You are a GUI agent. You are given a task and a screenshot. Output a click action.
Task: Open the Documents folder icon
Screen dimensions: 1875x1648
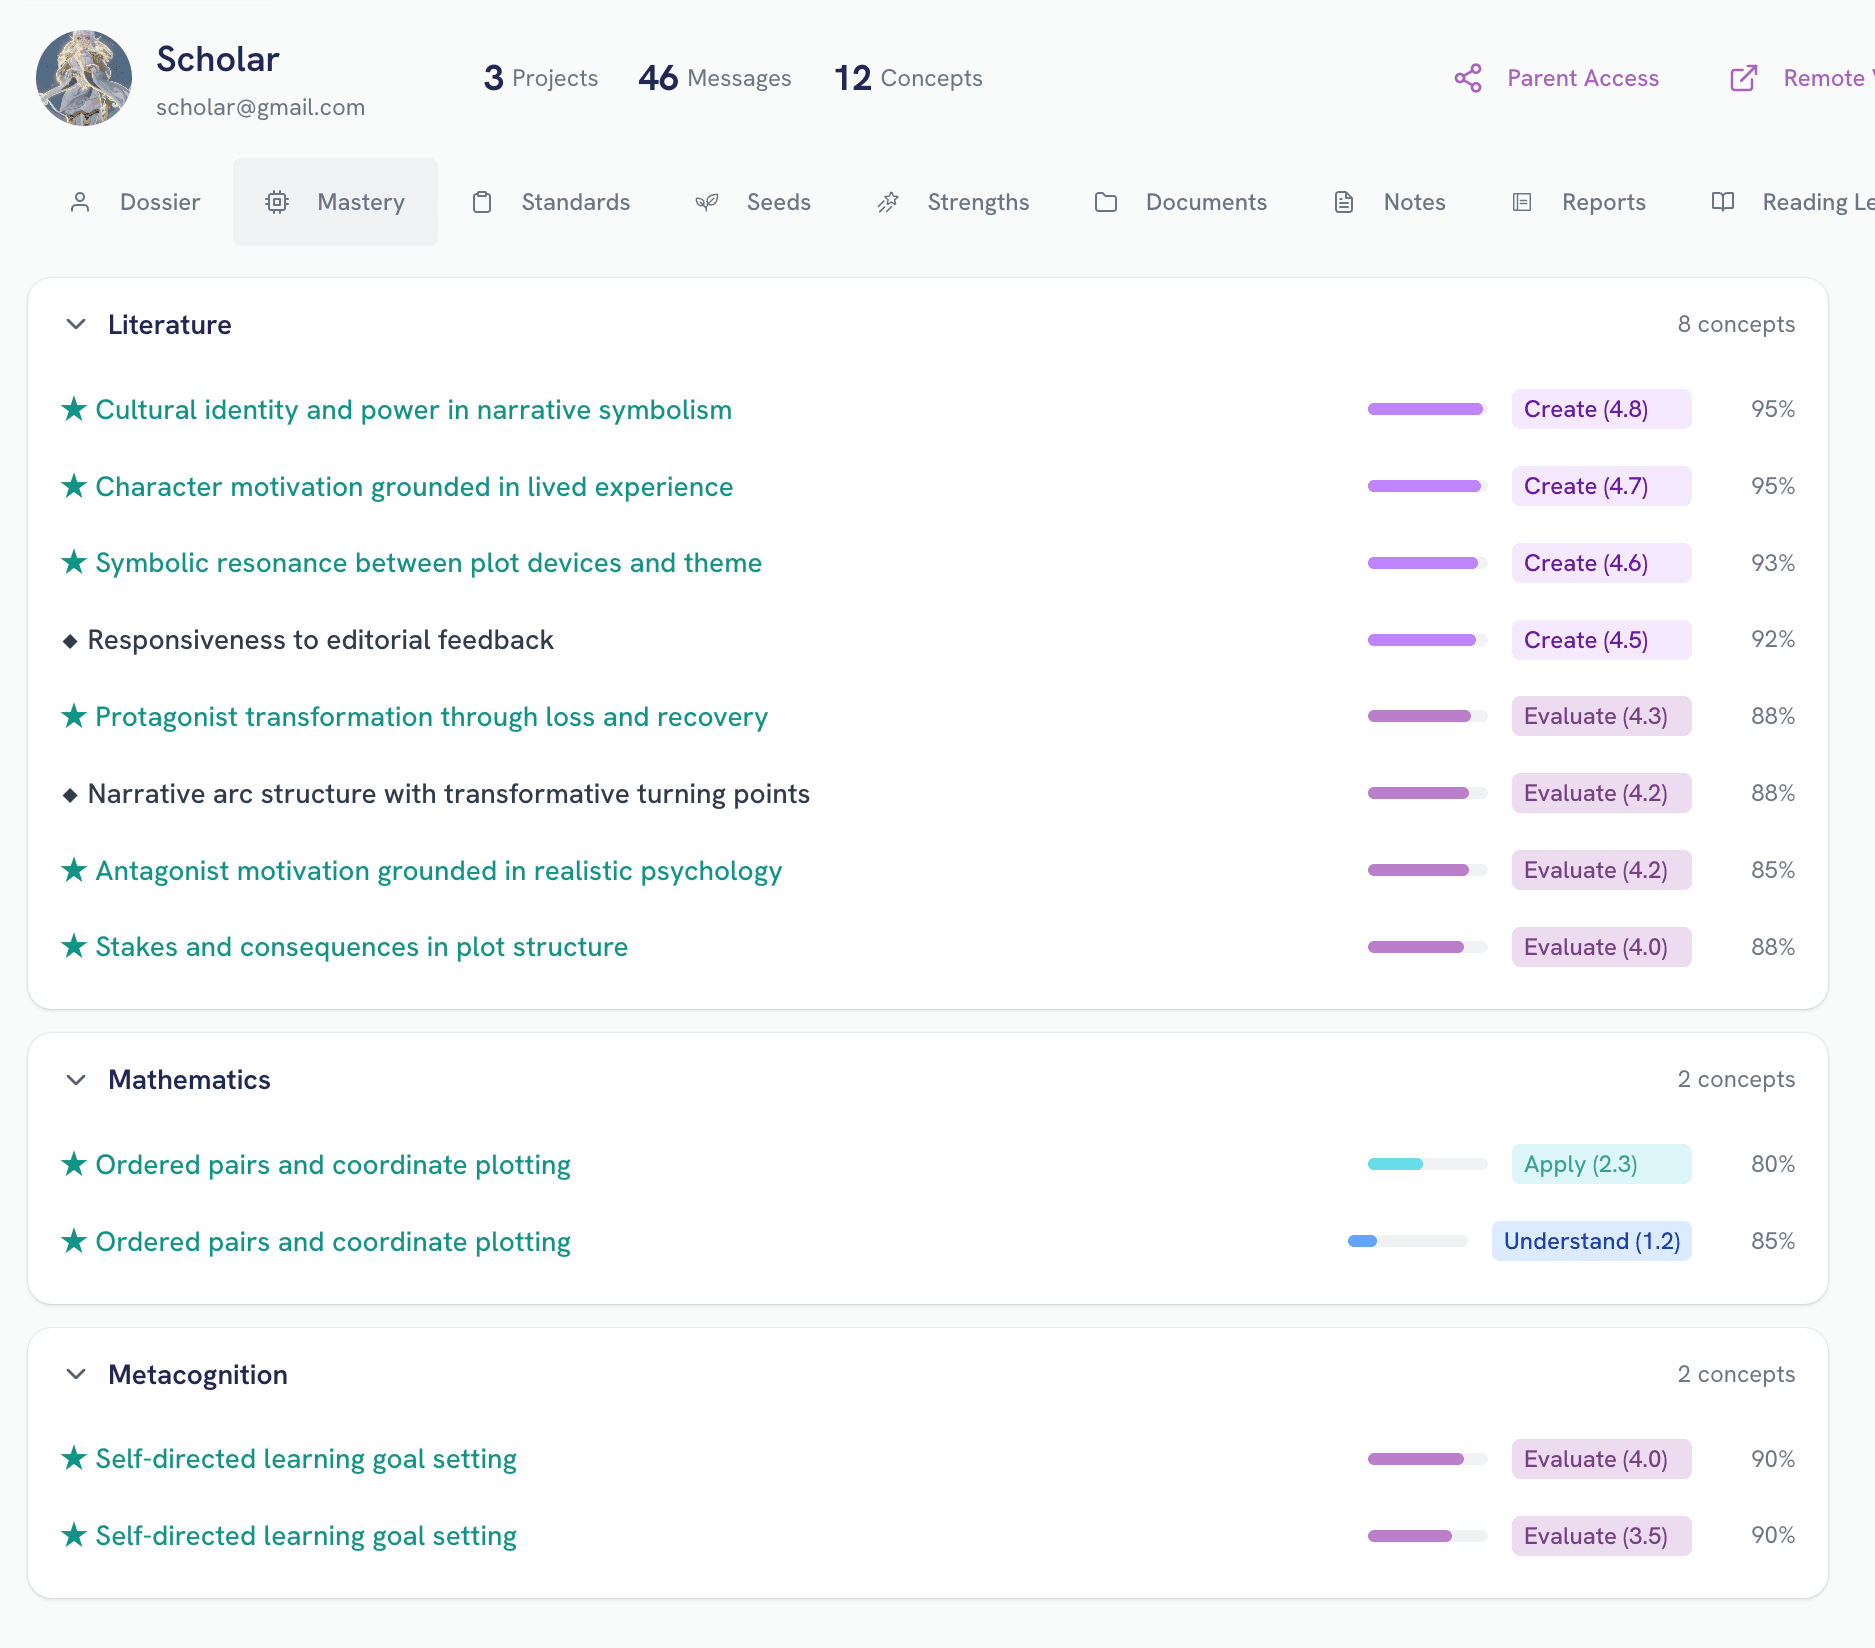pos(1106,201)
